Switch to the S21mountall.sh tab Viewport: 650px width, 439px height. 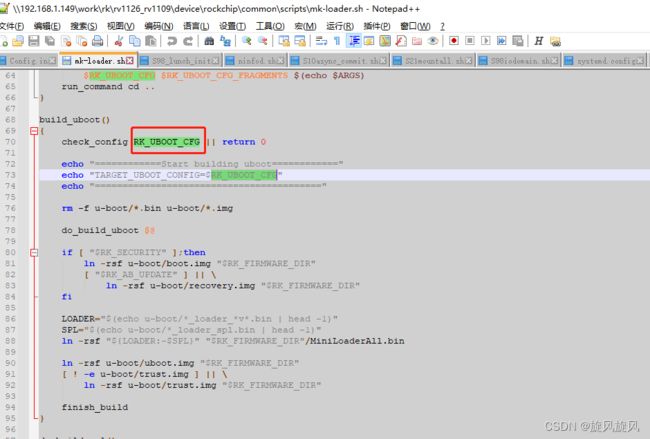point(432,61)
